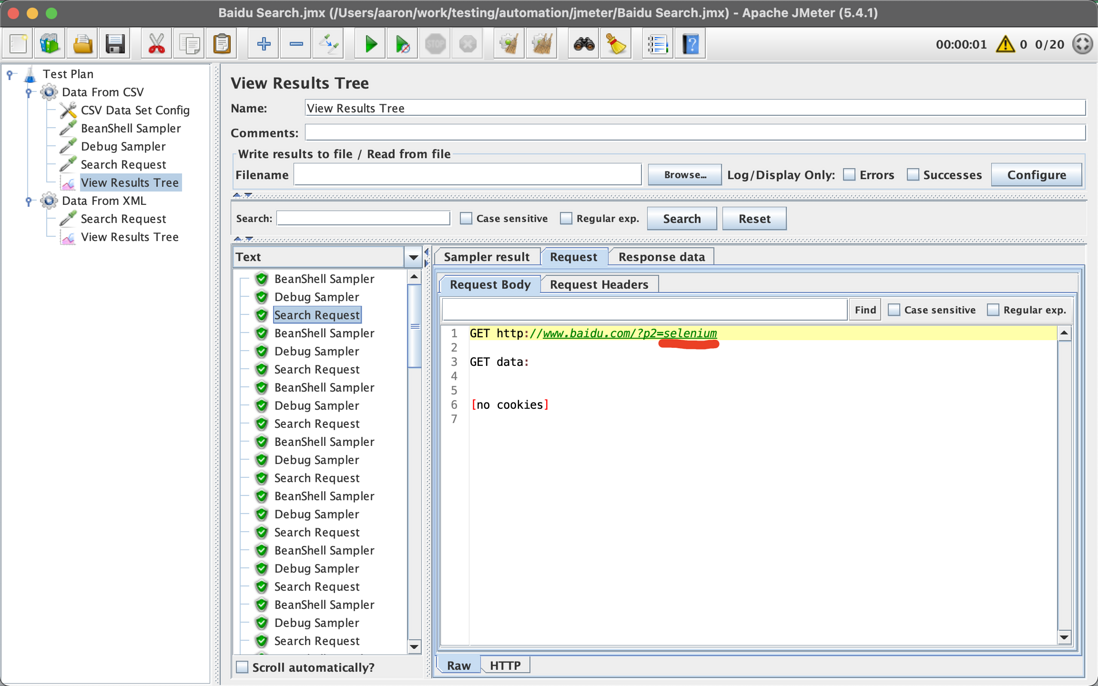Click the Name input field
The height and width of the screenshot is (686, 1098).
point(695,108)
